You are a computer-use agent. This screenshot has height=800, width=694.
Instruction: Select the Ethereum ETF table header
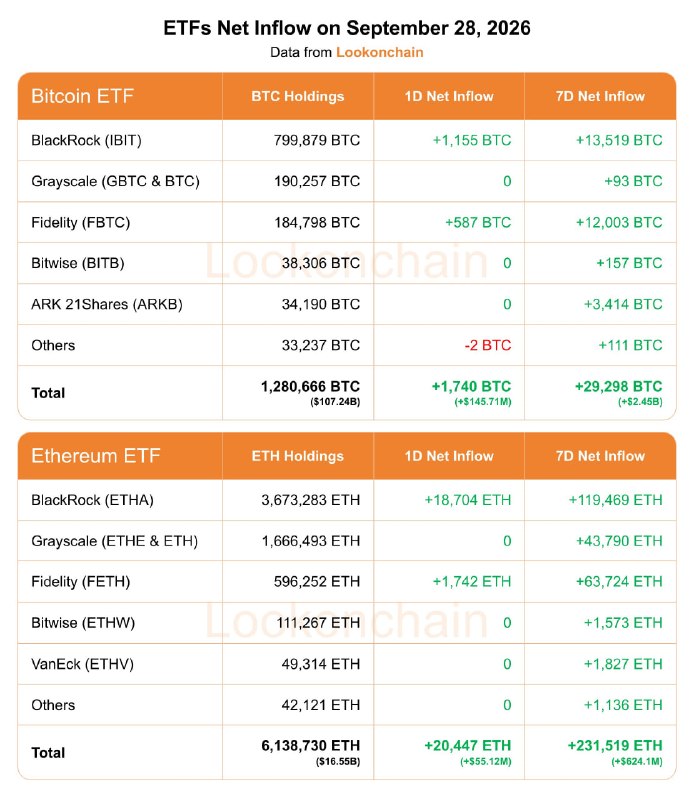[95, 456]
